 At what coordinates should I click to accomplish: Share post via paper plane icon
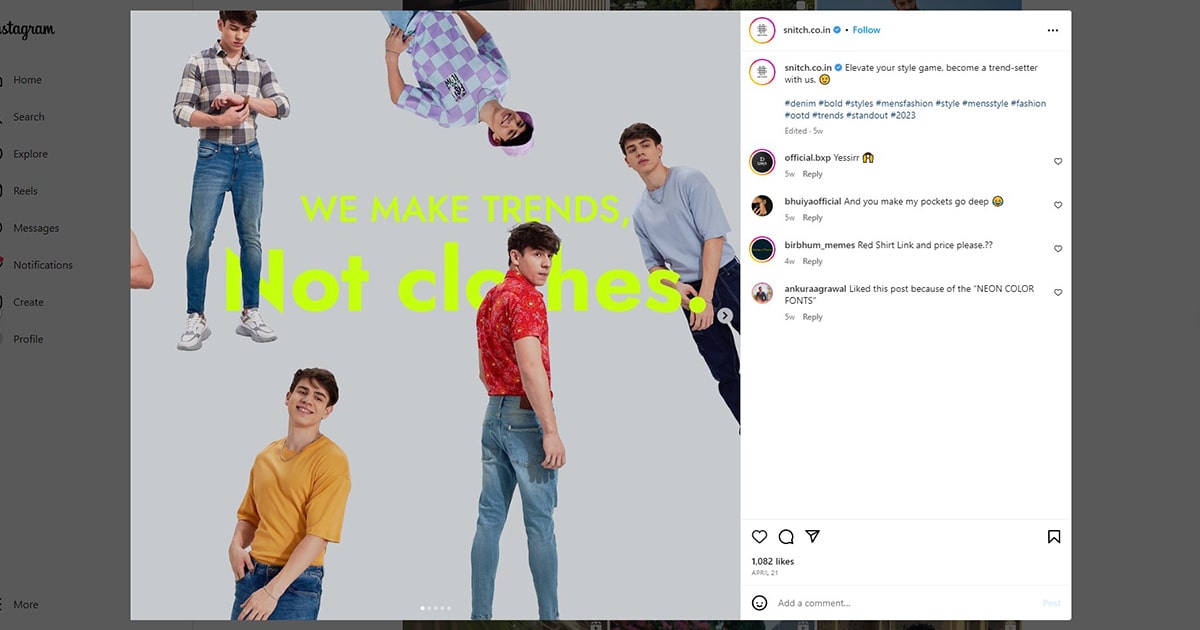[813, 537]
